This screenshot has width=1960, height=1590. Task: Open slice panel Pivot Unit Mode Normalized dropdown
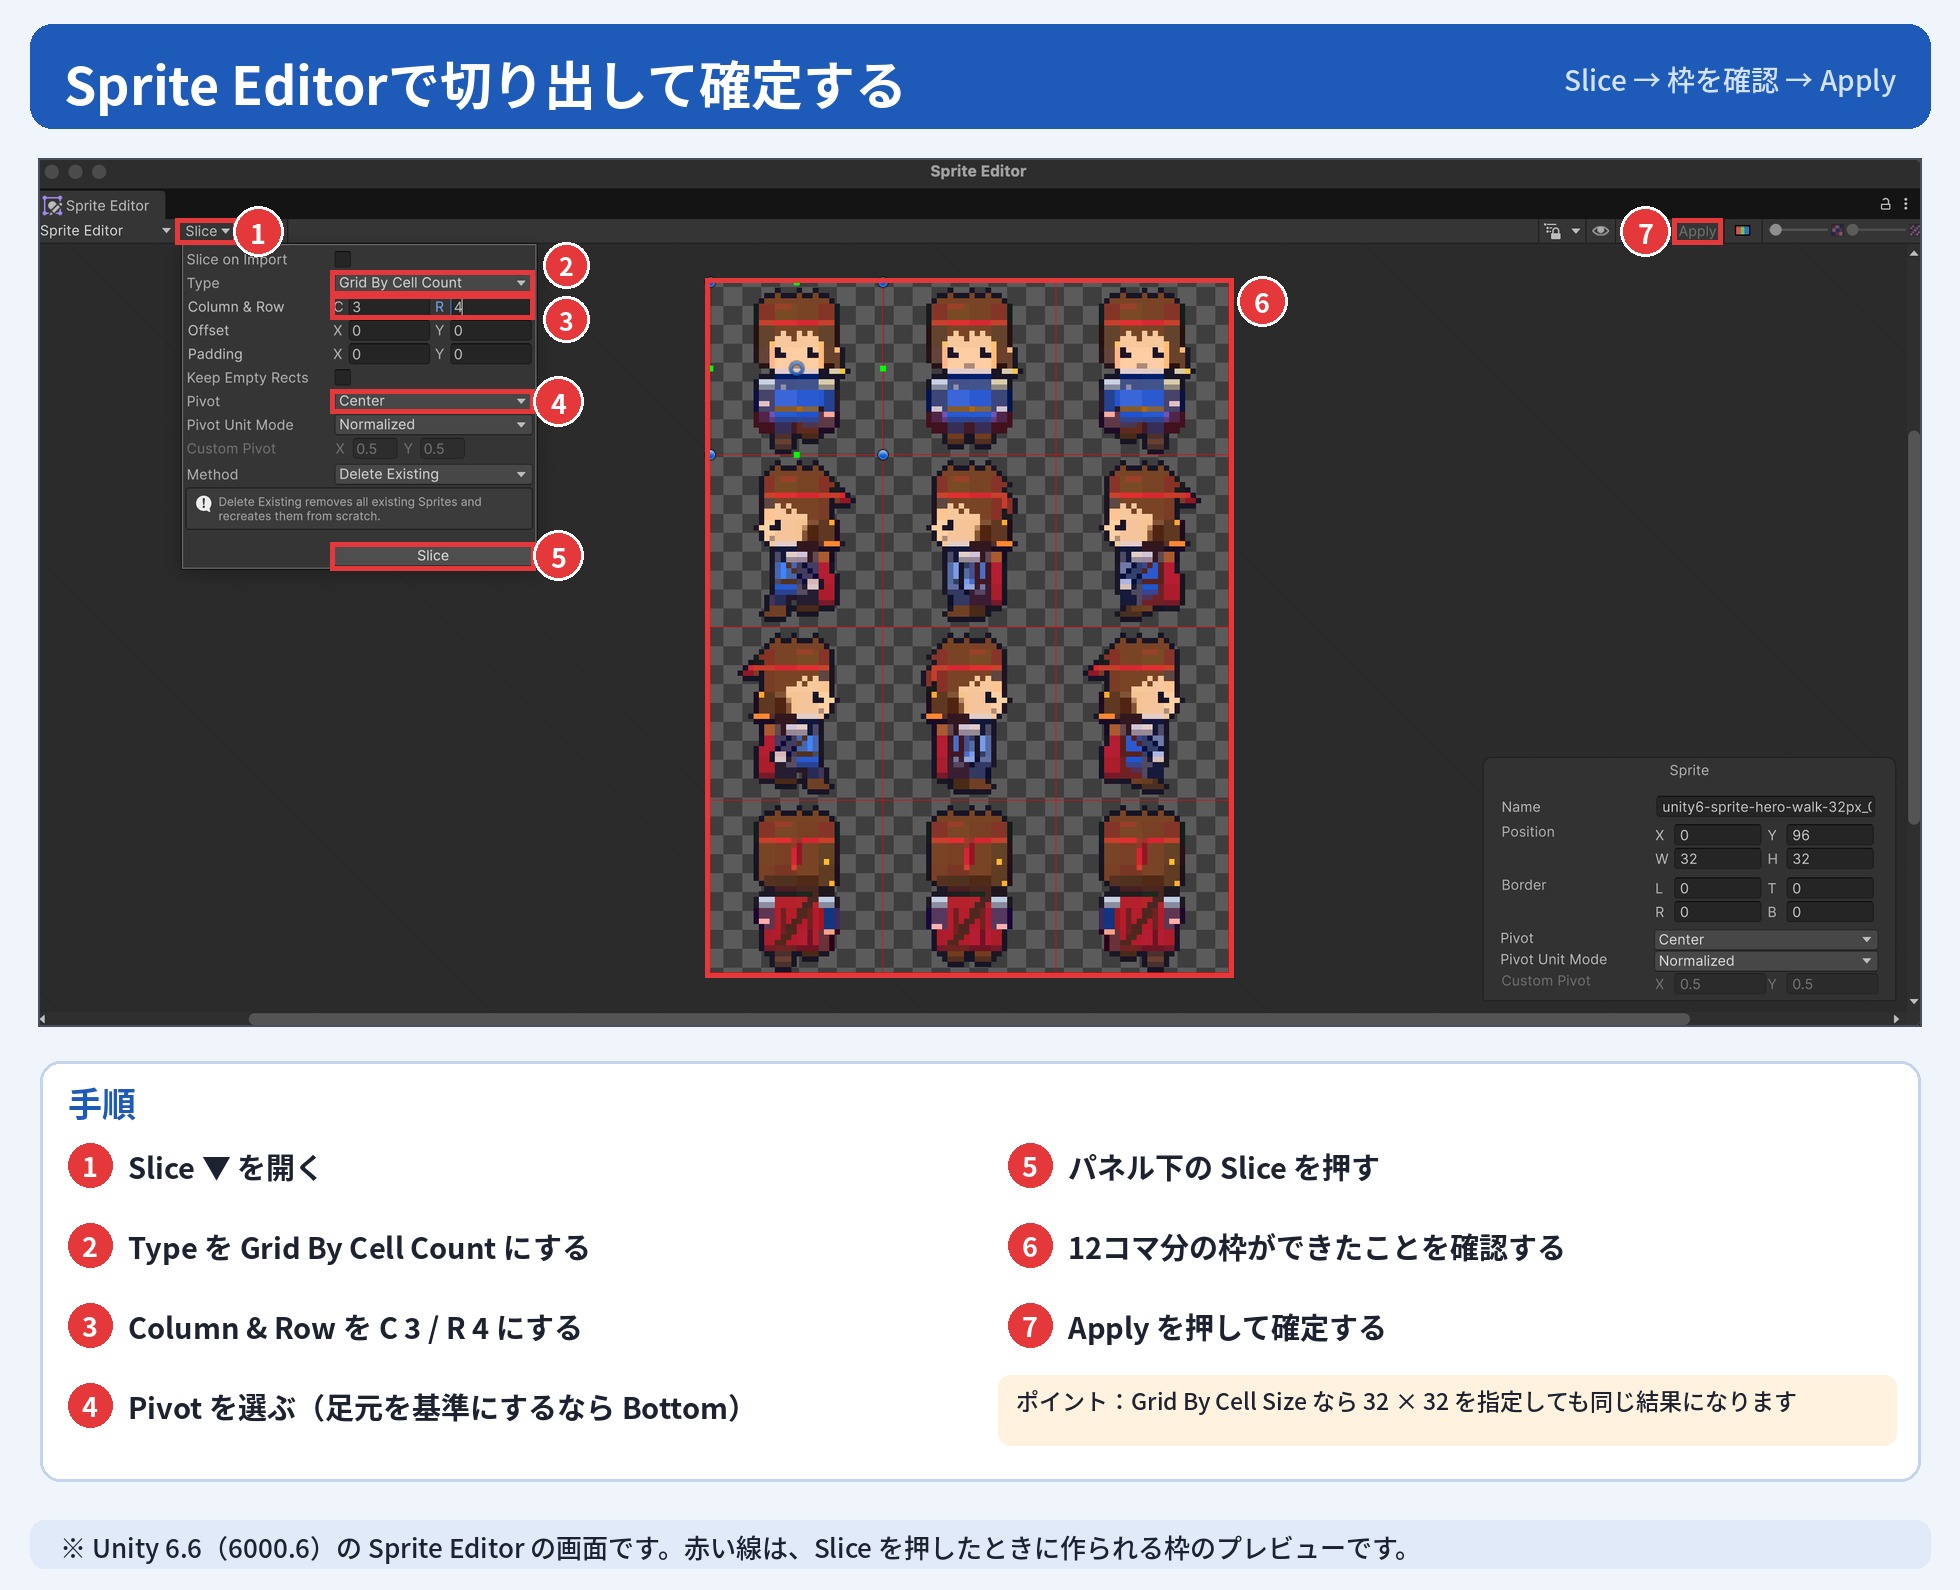point(431,425)
